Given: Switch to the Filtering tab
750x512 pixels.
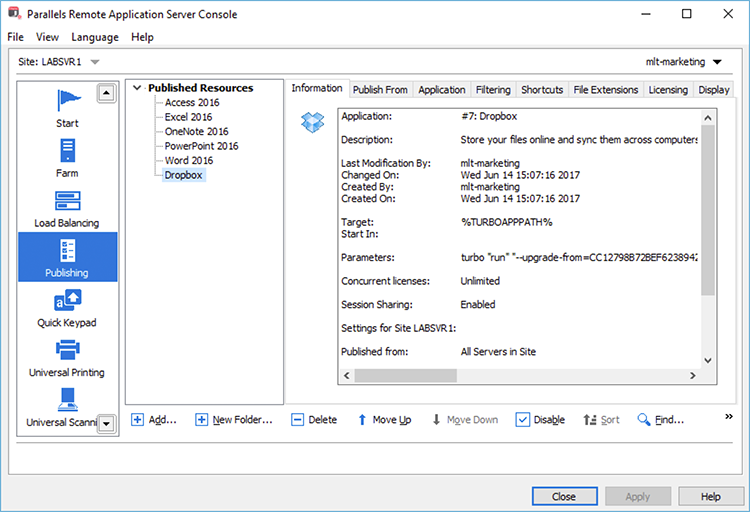Looking at the screenshot, I should pos(493,89).
